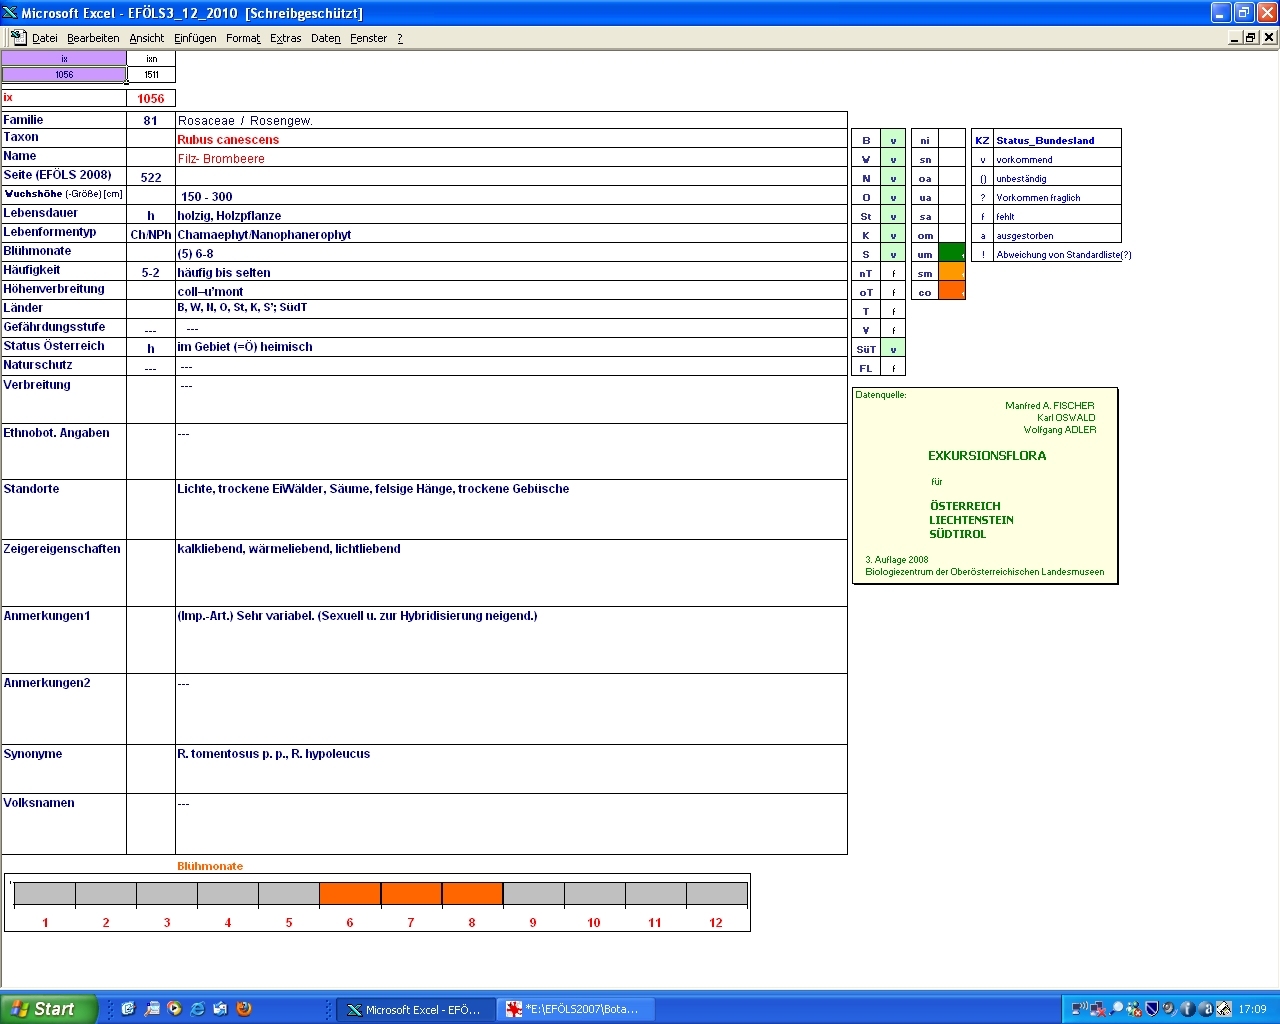
Task: Click the last tray icon before clock
Action: pos(1223,1009)
